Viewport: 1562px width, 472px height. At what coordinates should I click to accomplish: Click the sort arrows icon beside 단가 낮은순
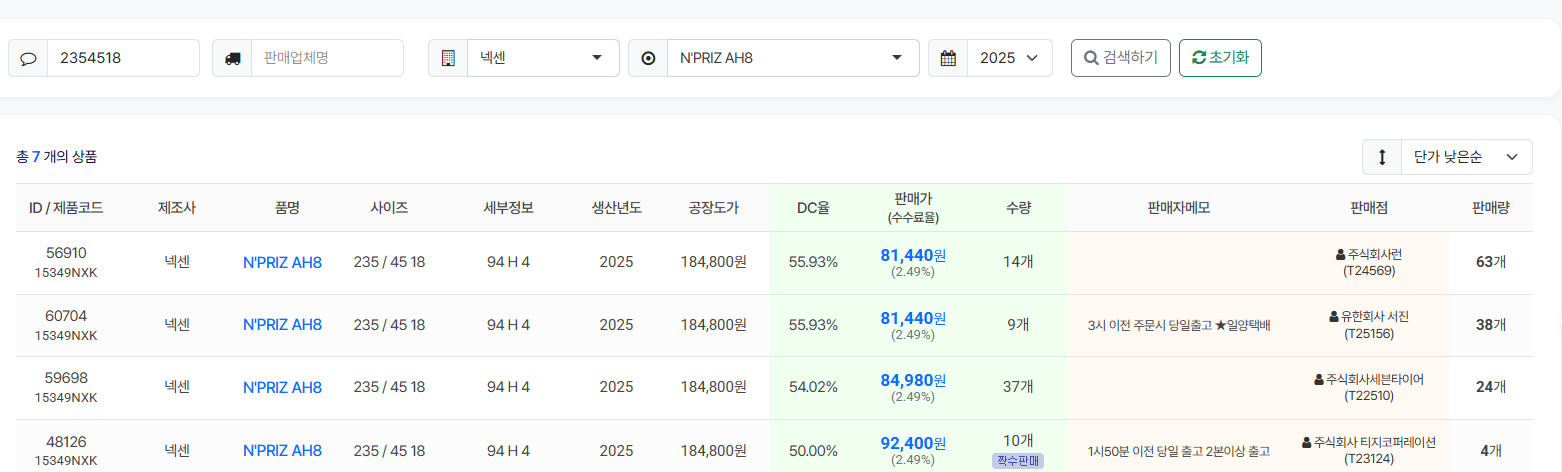[1382, 157]
